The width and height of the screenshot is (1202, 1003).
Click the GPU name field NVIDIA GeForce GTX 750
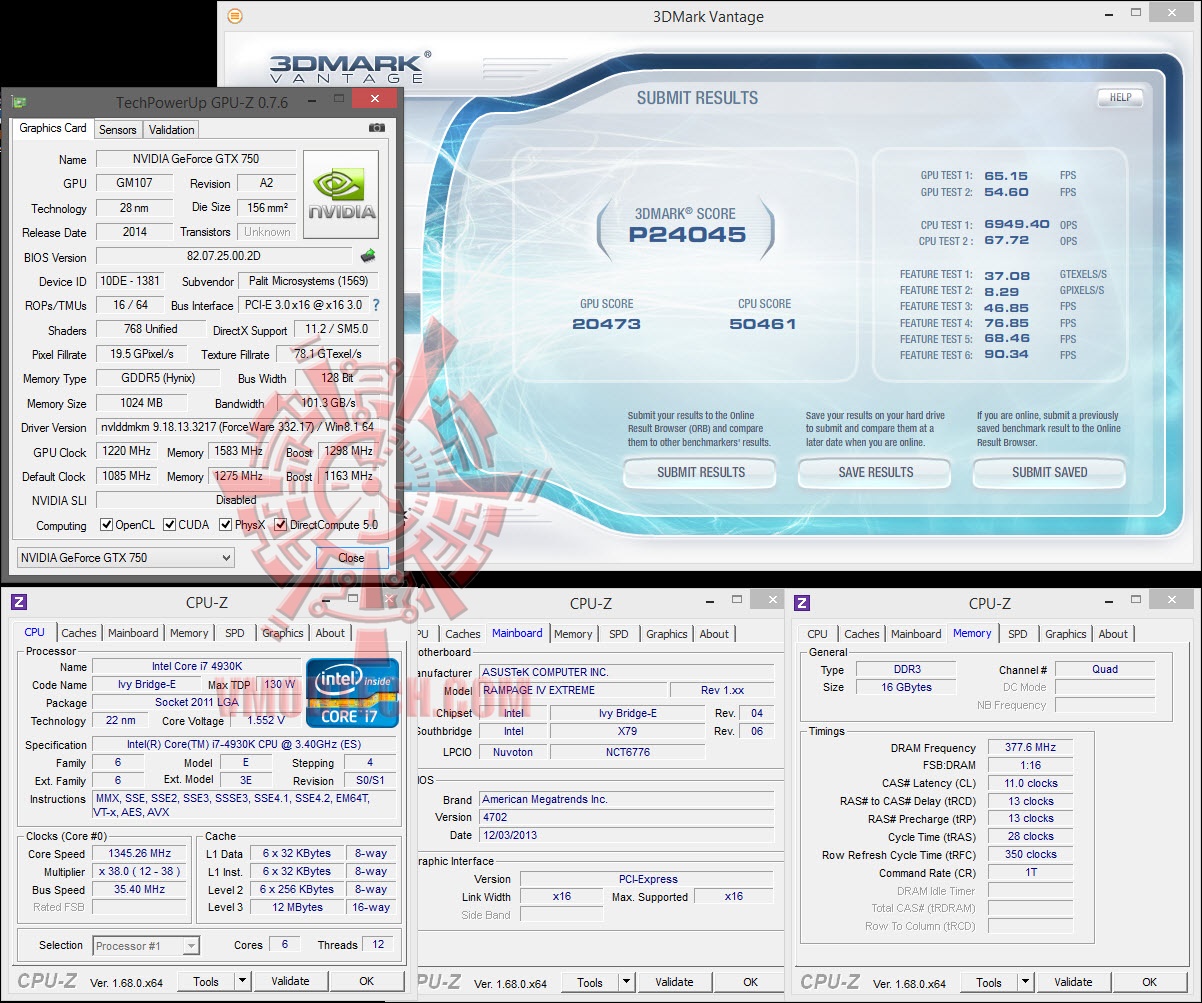pyautogui.click(x=195, y=159)
